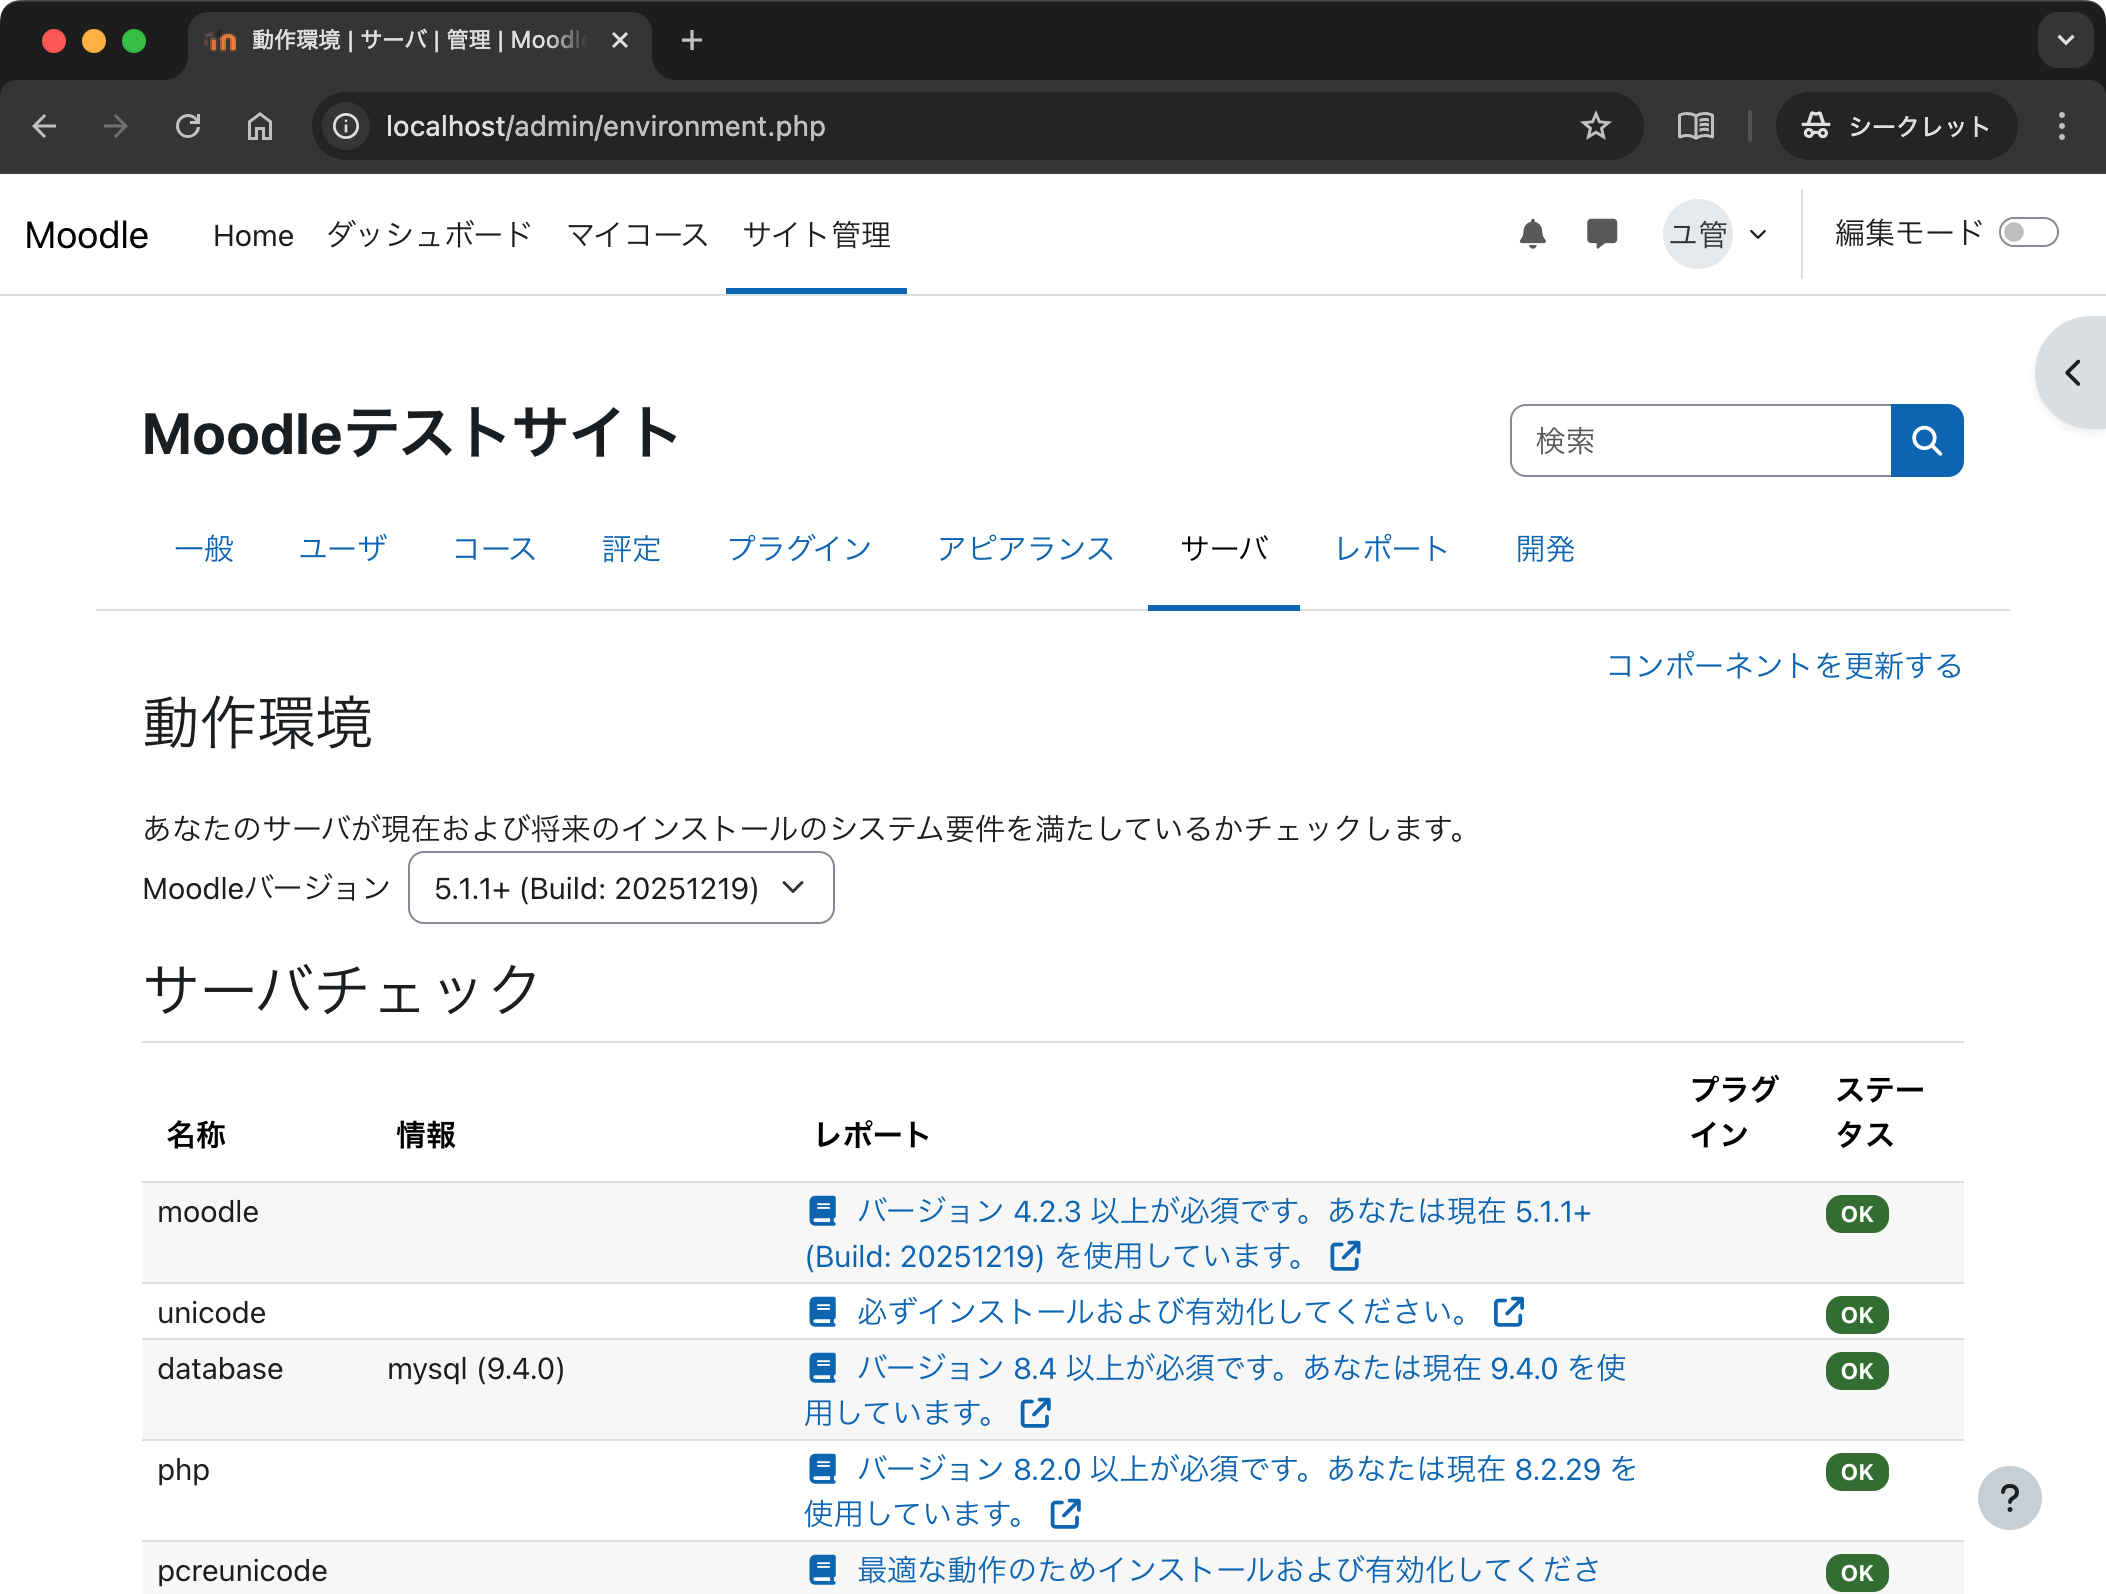Screen dimensions: 2106x1594
Task: Click コンポーネントを更新する link
Action: click(x=1783, y=666)
